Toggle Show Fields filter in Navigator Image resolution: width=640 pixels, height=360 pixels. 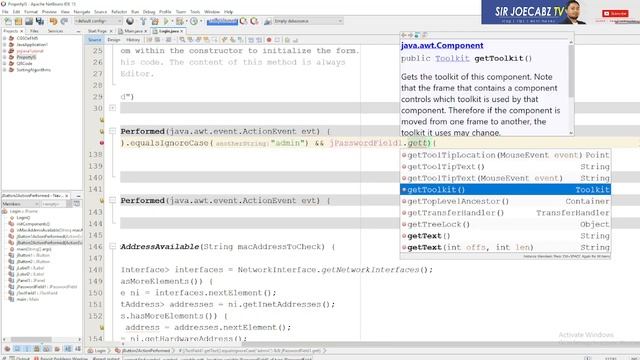click(17, 349)
